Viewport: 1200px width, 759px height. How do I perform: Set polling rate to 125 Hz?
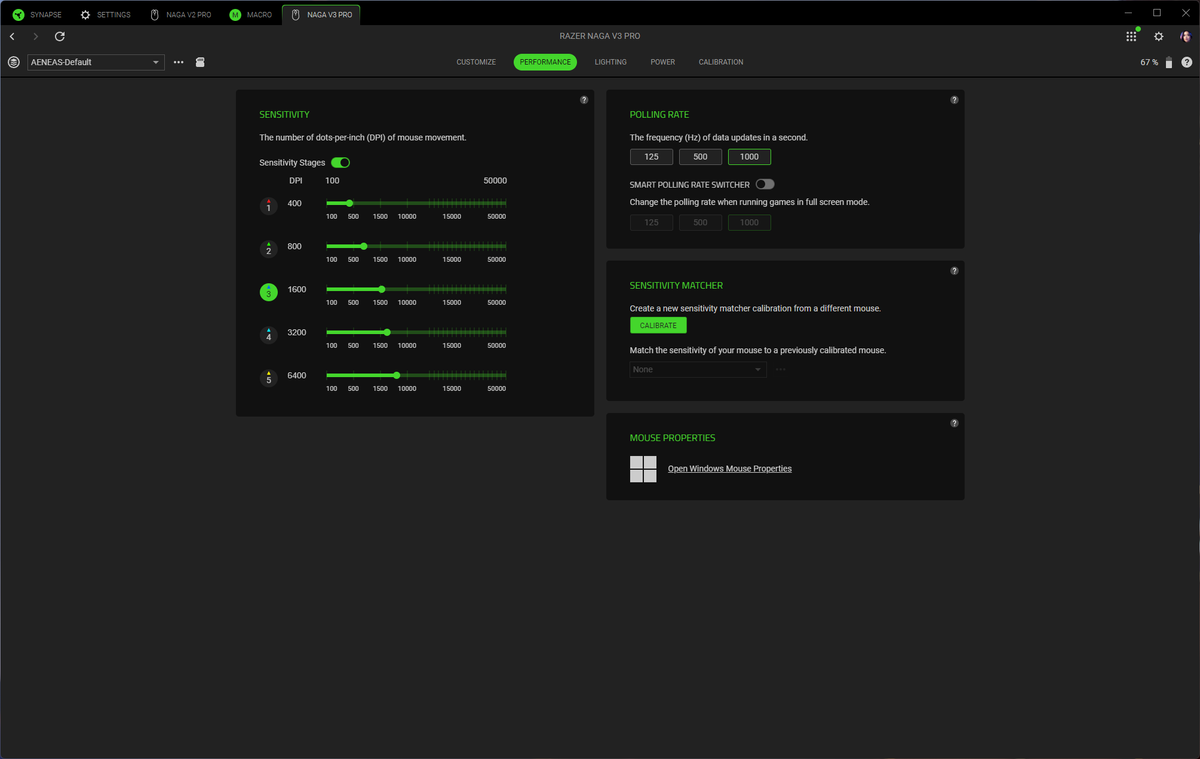point(651,156)
